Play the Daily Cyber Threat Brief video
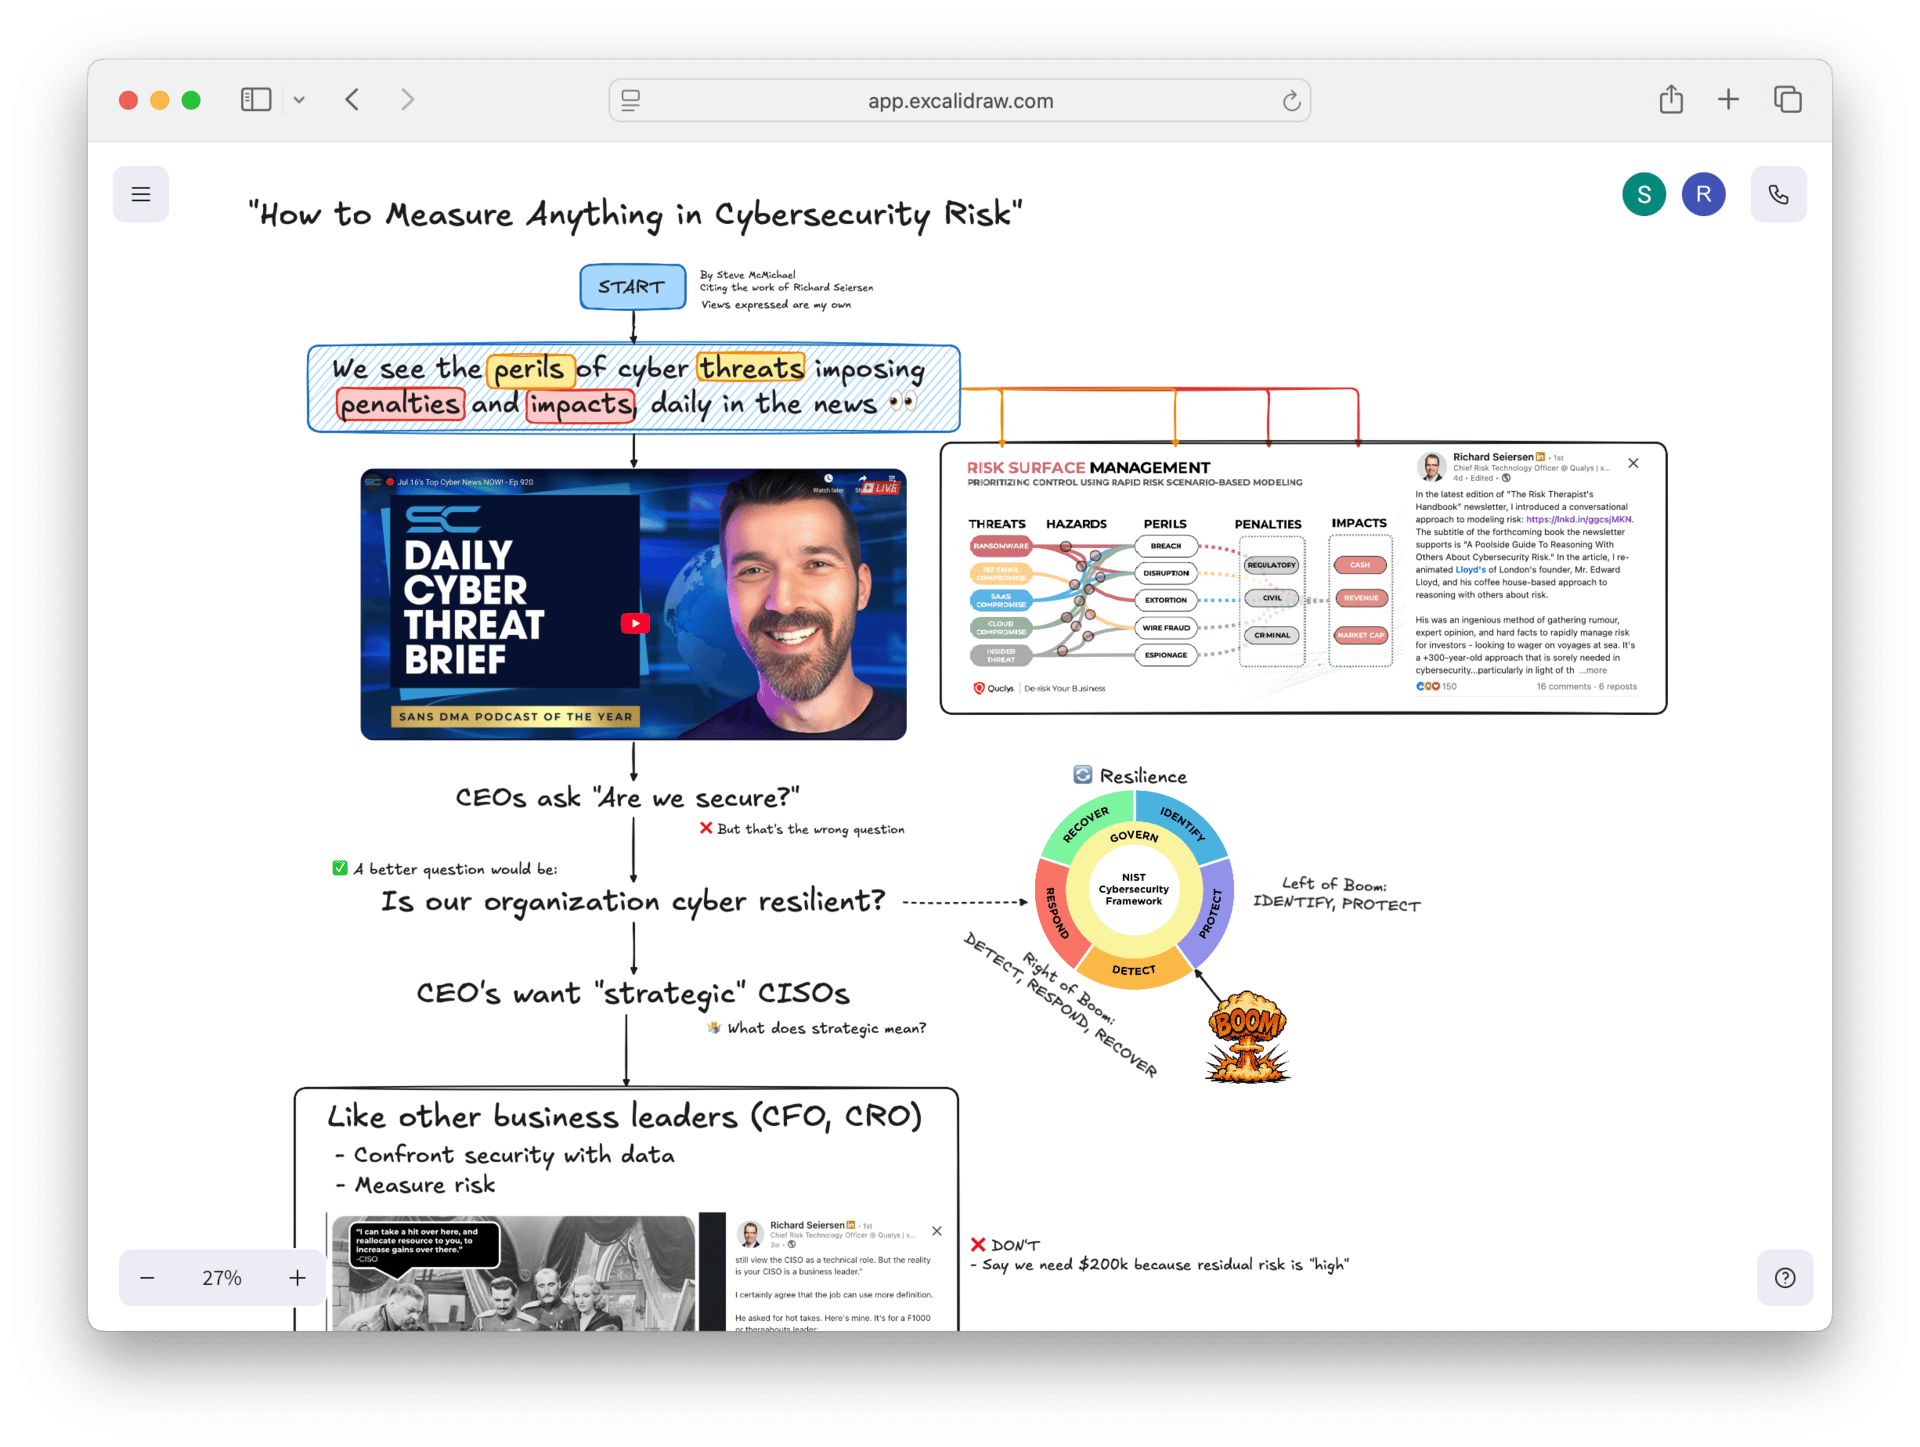The image size is (1920, 1447). (x=635, y=623)
